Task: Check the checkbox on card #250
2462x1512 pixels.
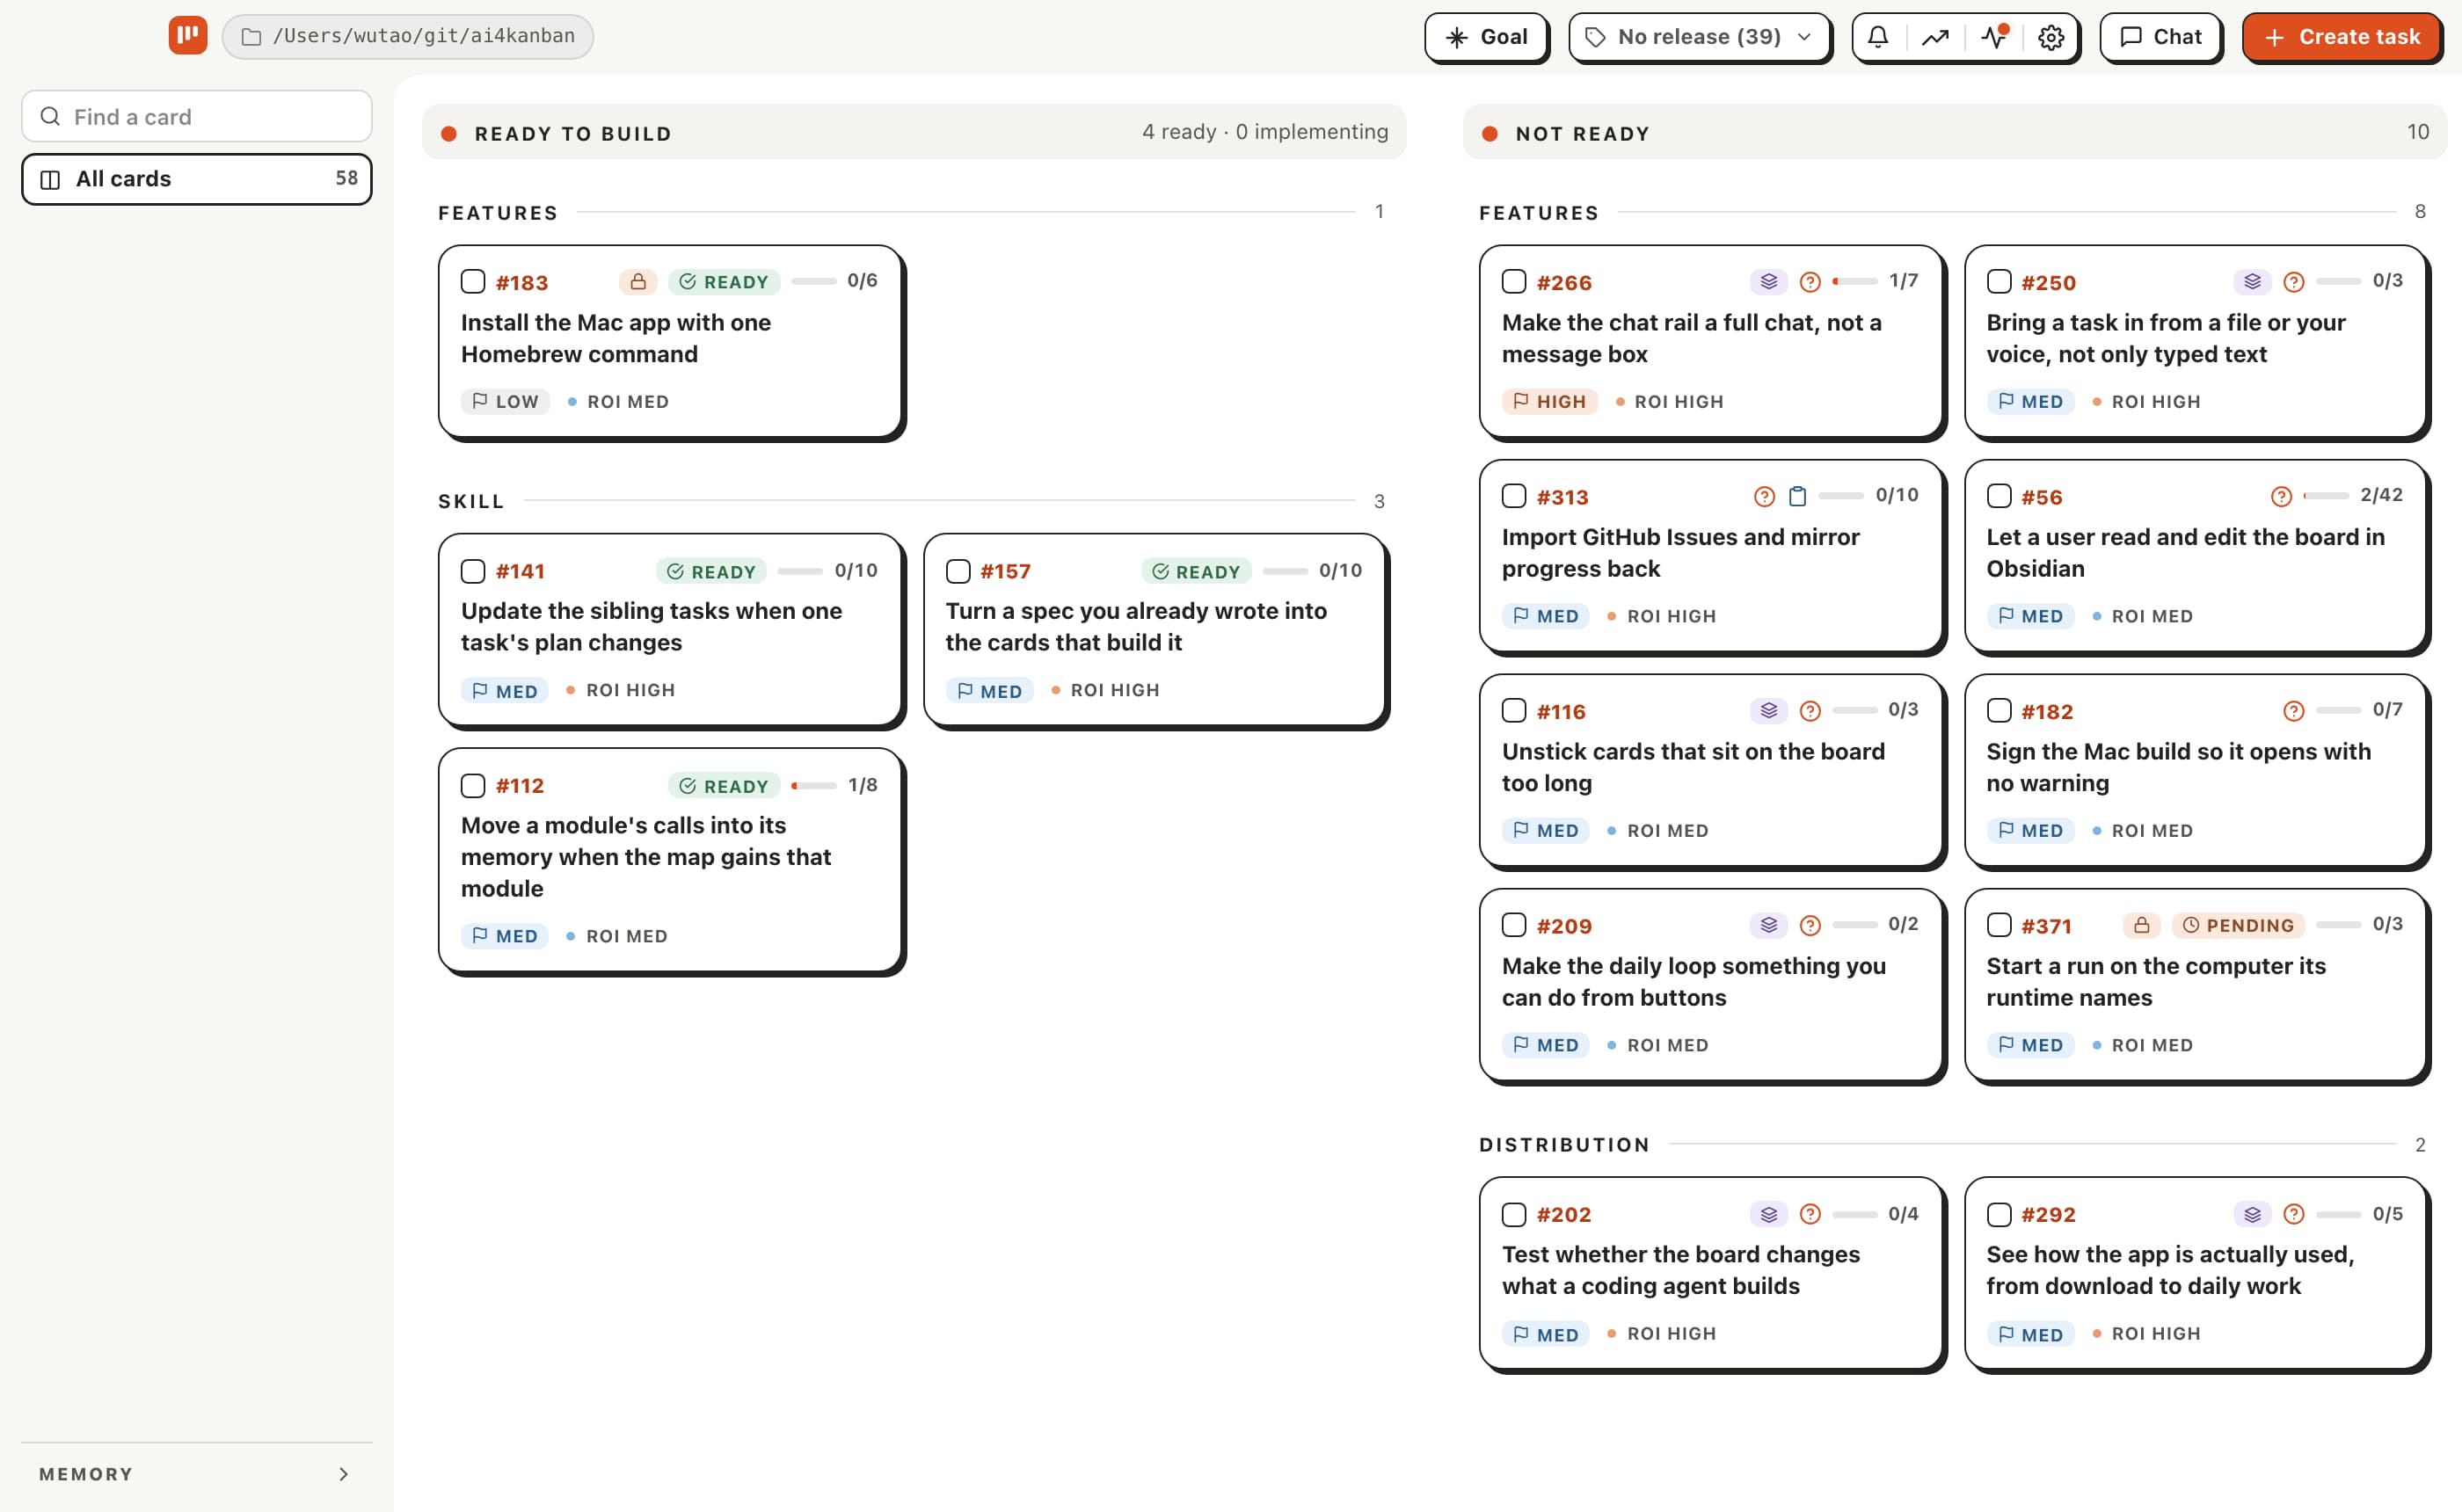Action: click(x=1999, y=282)
